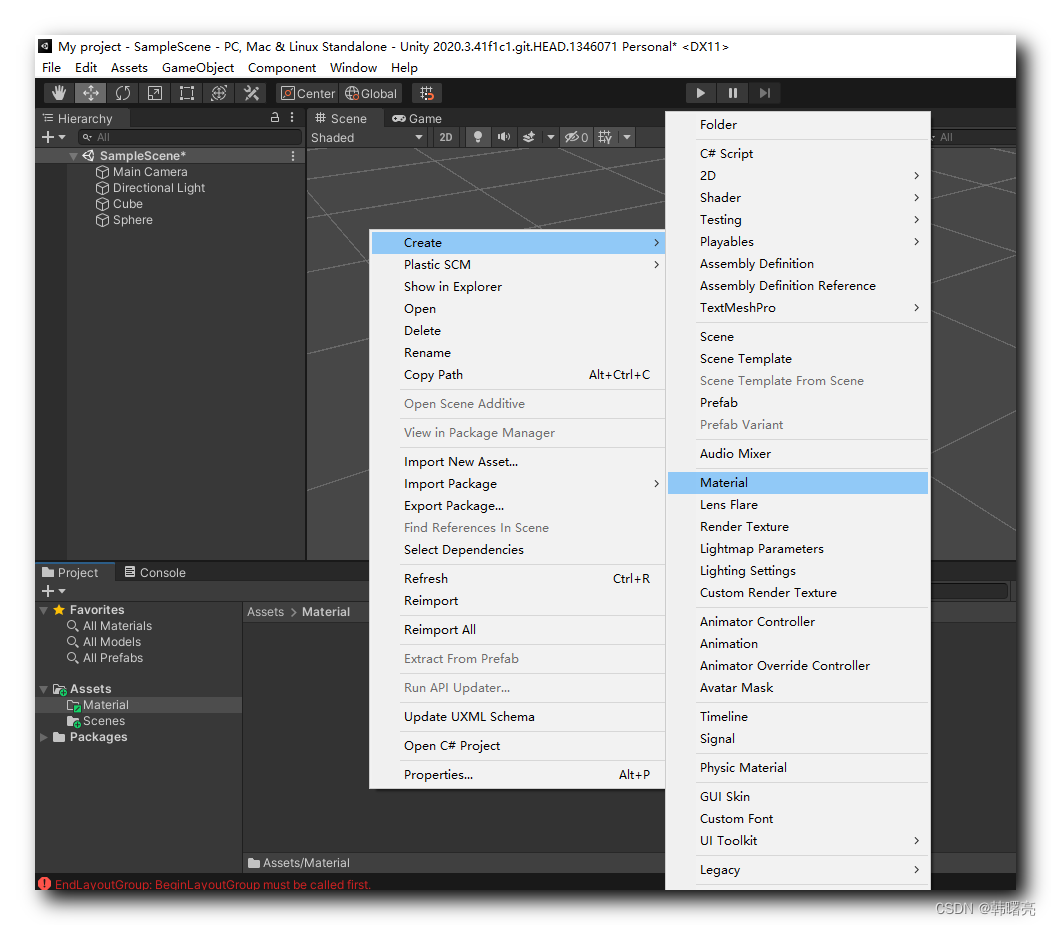This screenshot has height=925, width=1051.
Task: Open Project panel add asset plus dropdown
Action: 54,591
